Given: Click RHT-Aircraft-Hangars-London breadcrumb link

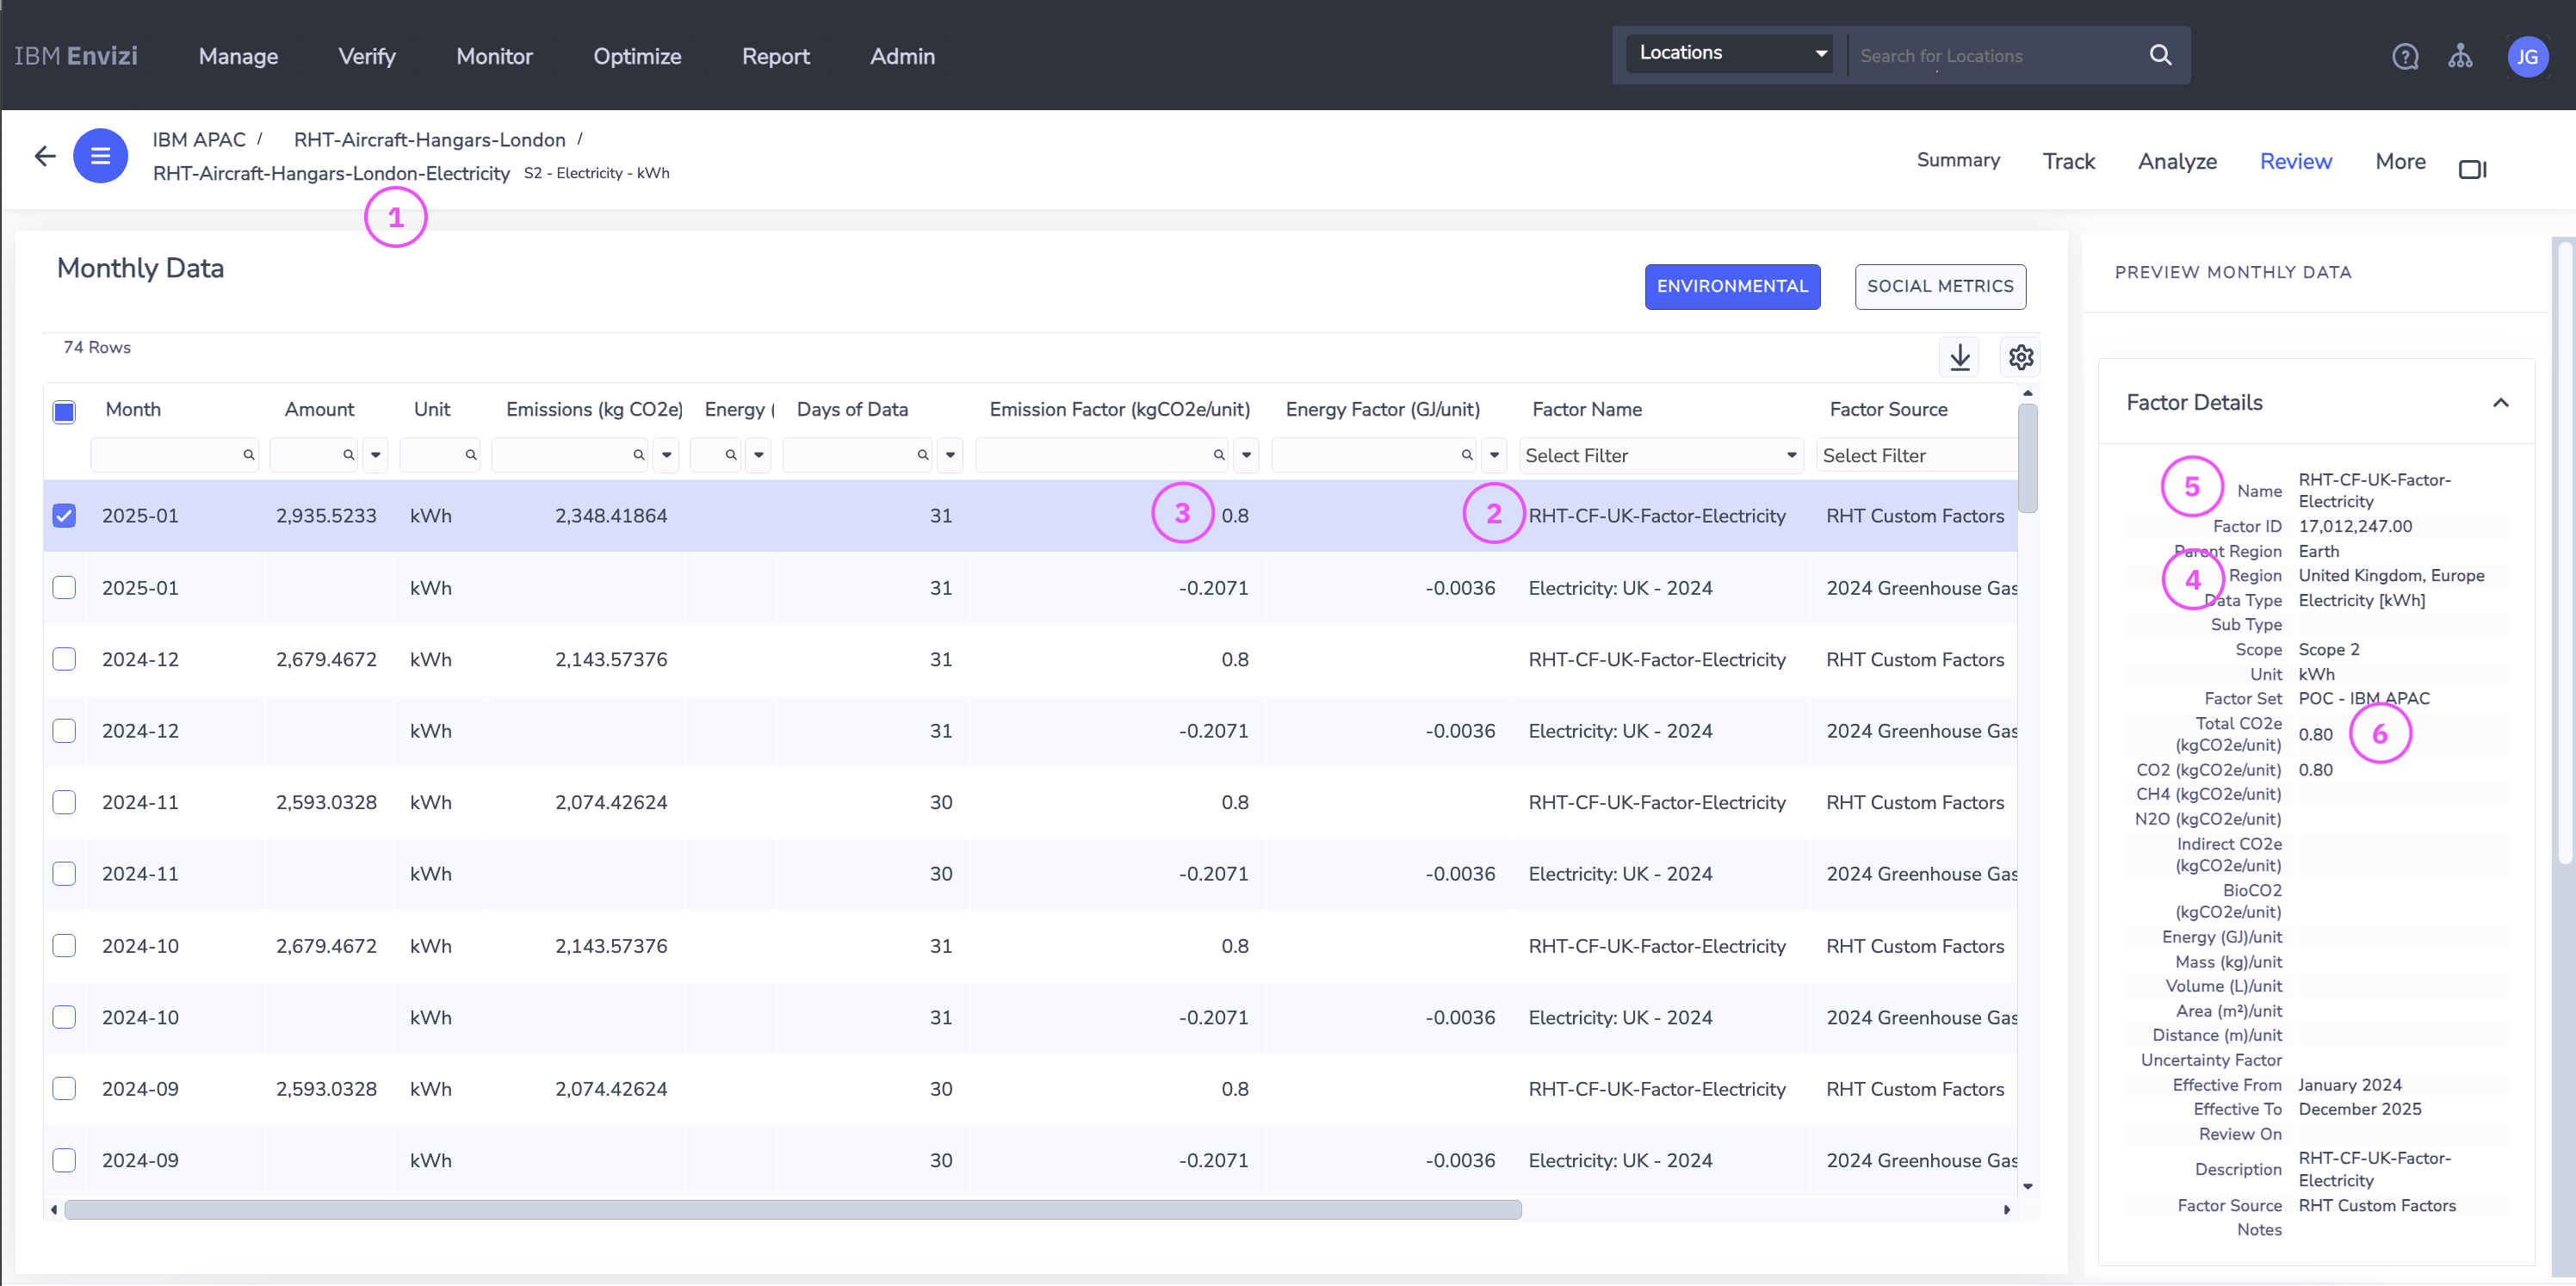Looking at the screenshot, I should pos(429,140).
